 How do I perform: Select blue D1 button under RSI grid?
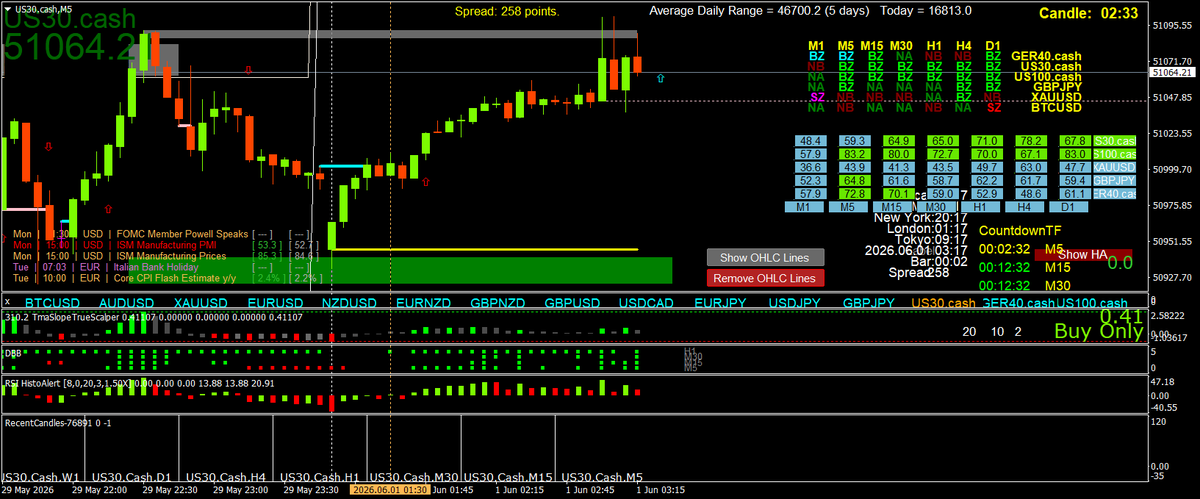pos(1068,206)
